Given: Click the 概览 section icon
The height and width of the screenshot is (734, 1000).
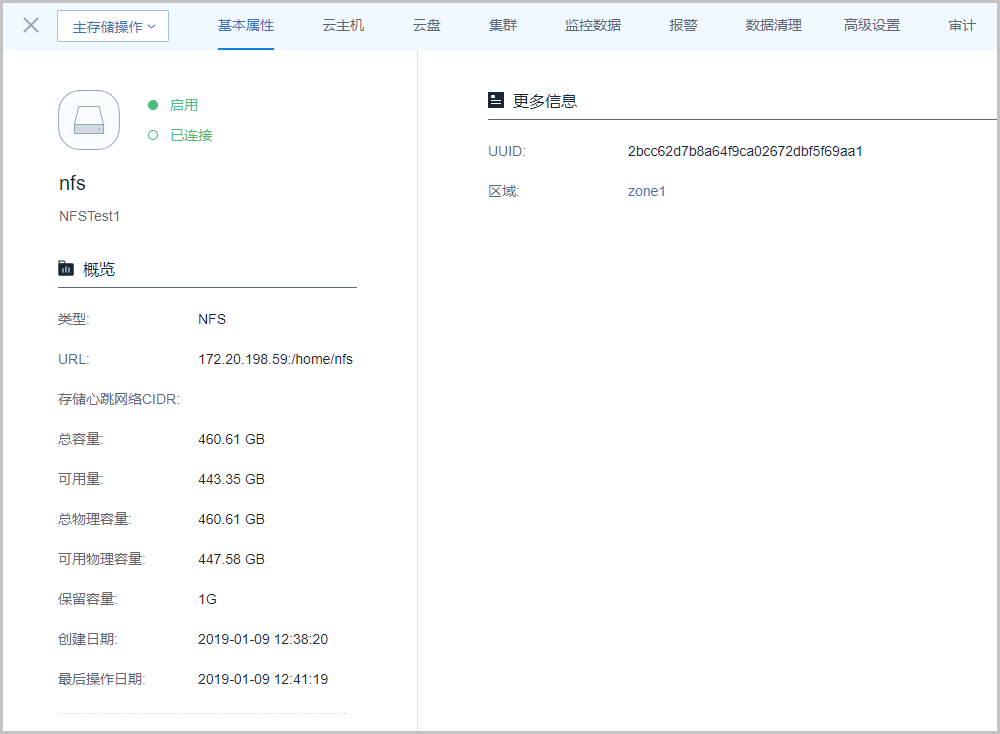Looking at the screenshot, I should pyautogui.click(x=66, y=268).
